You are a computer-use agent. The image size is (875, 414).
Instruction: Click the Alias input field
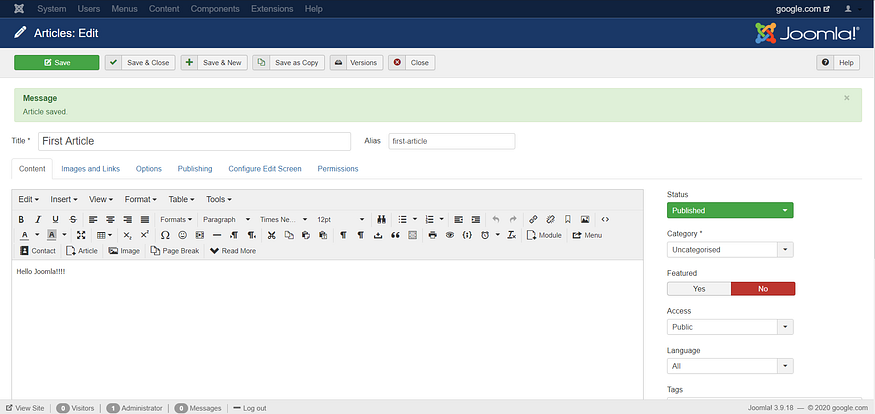[451, 141]
